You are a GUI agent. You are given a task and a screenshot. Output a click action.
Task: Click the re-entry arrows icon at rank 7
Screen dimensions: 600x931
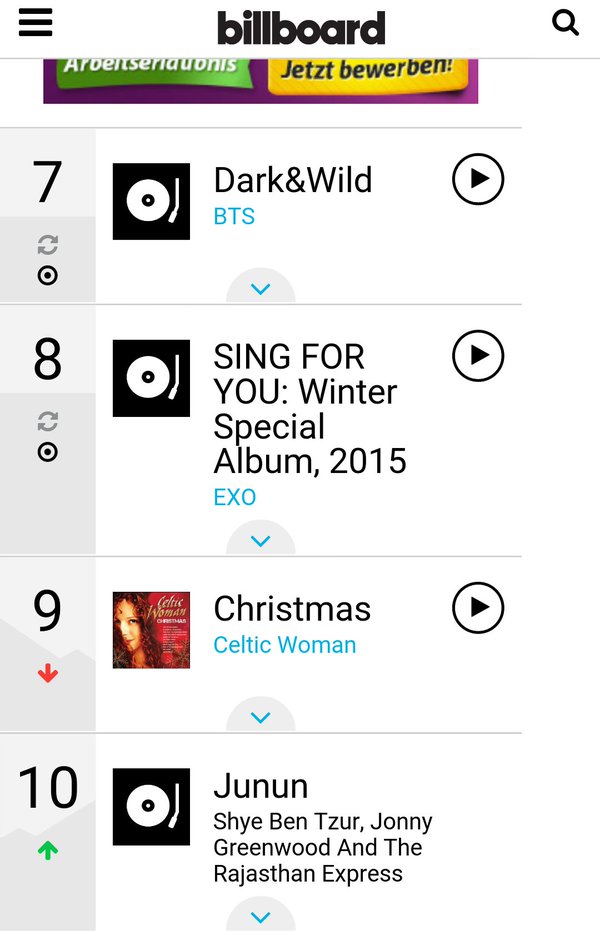click(x=47, y=245)
